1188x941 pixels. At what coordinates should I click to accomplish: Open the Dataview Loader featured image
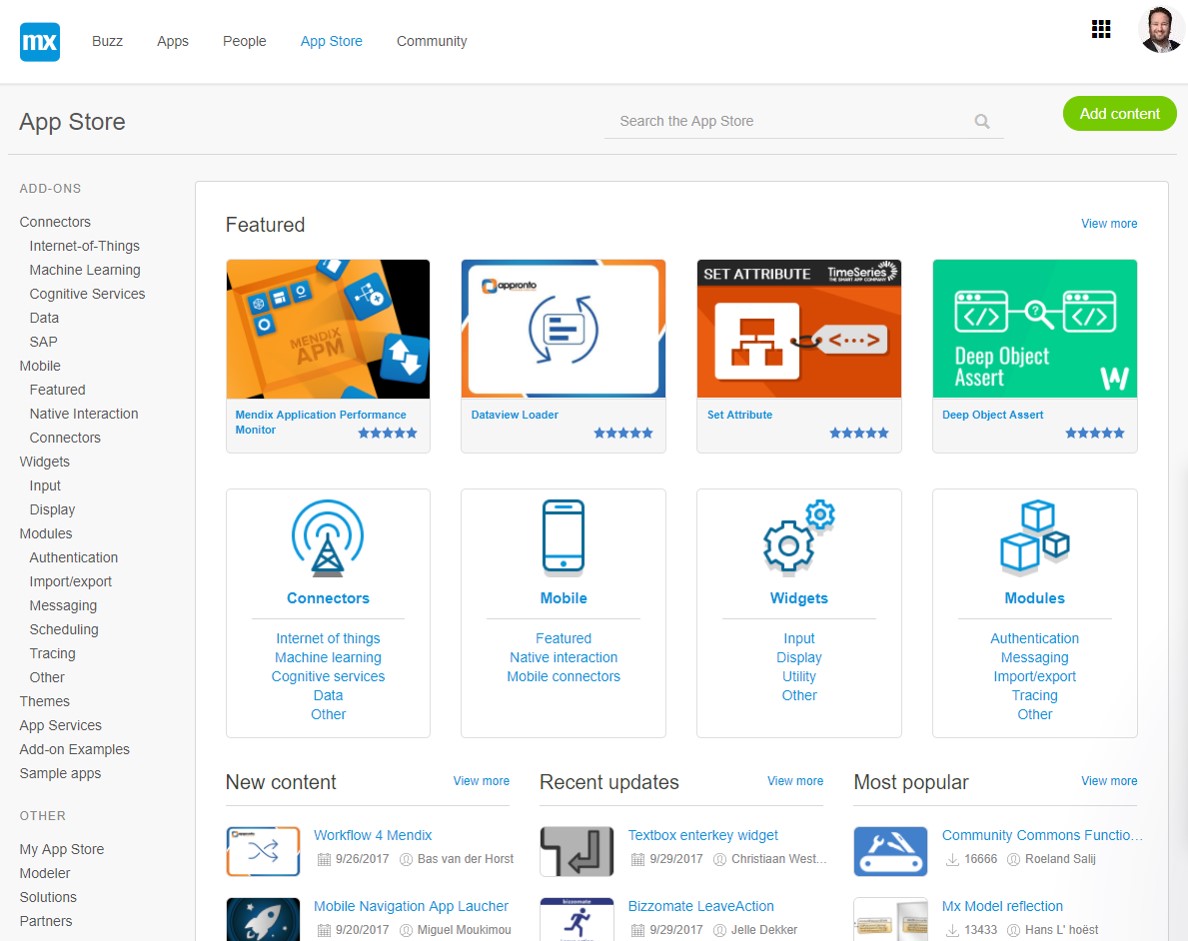[x=564, y=329]
